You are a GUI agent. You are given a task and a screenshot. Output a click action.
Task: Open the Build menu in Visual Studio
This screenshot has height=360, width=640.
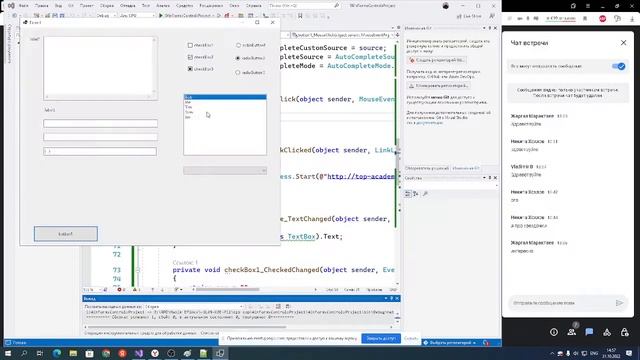tap(107, 6)
